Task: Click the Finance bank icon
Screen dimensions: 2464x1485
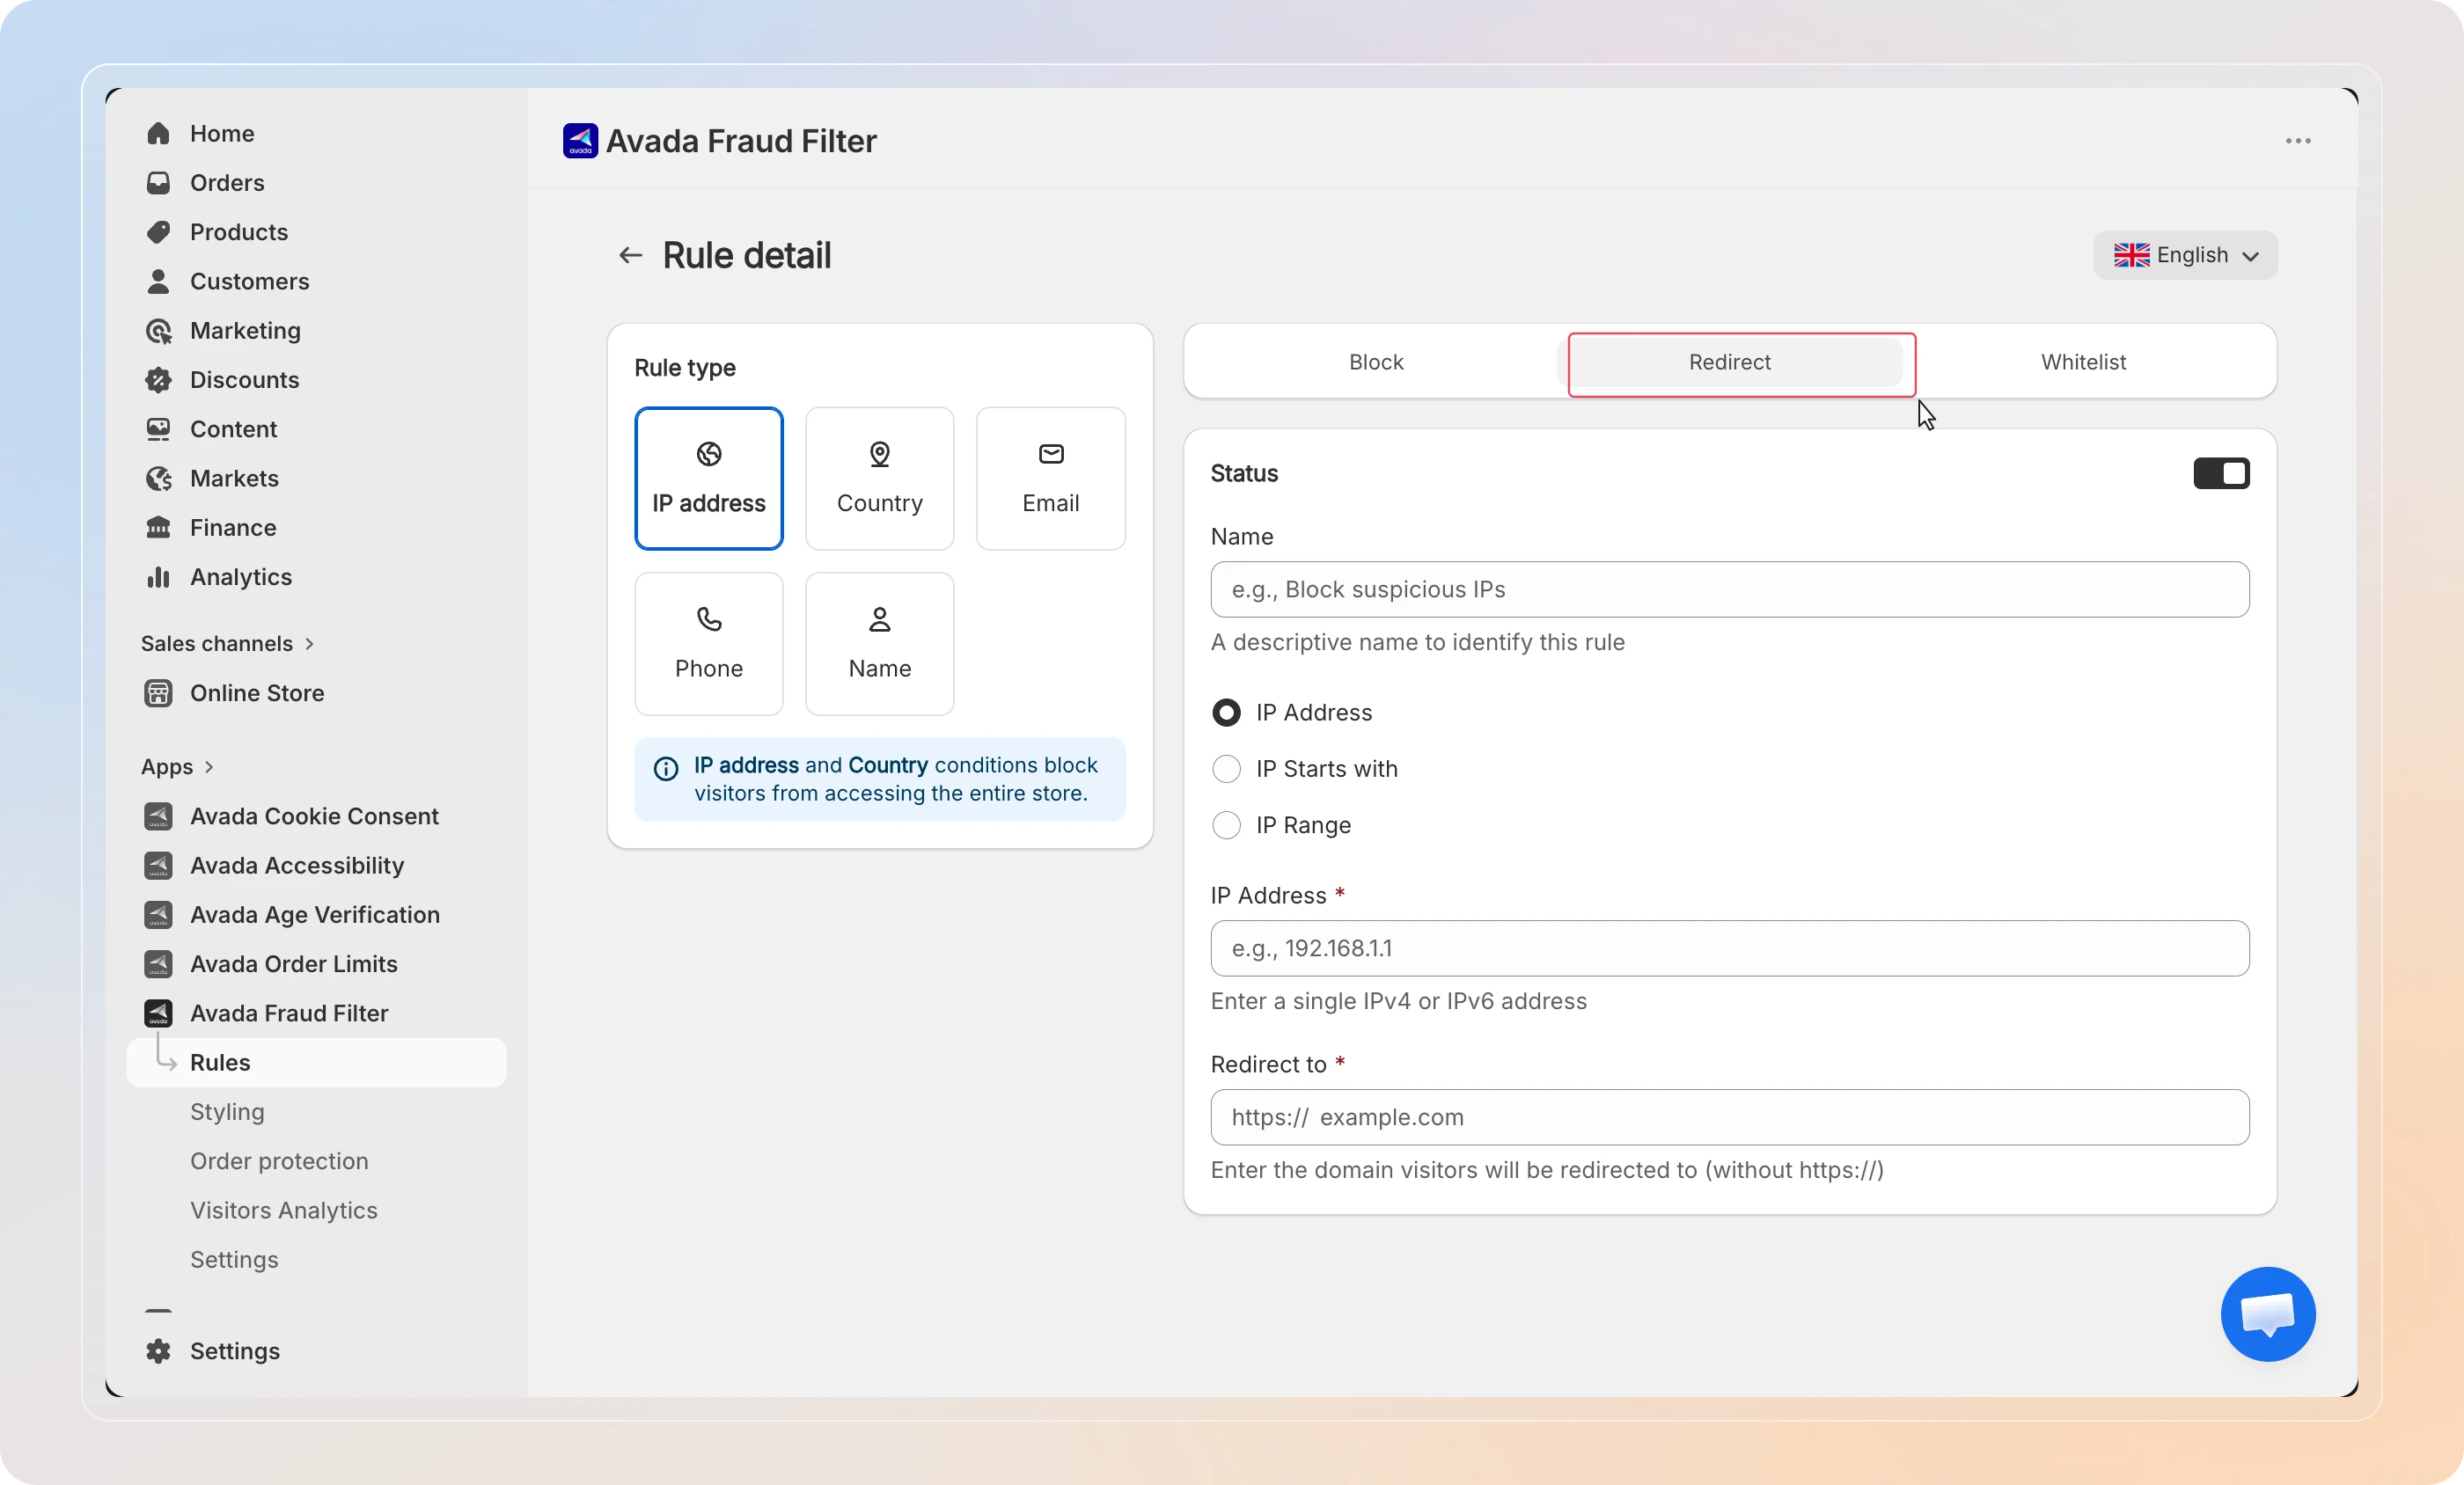Action: (158, 528)
